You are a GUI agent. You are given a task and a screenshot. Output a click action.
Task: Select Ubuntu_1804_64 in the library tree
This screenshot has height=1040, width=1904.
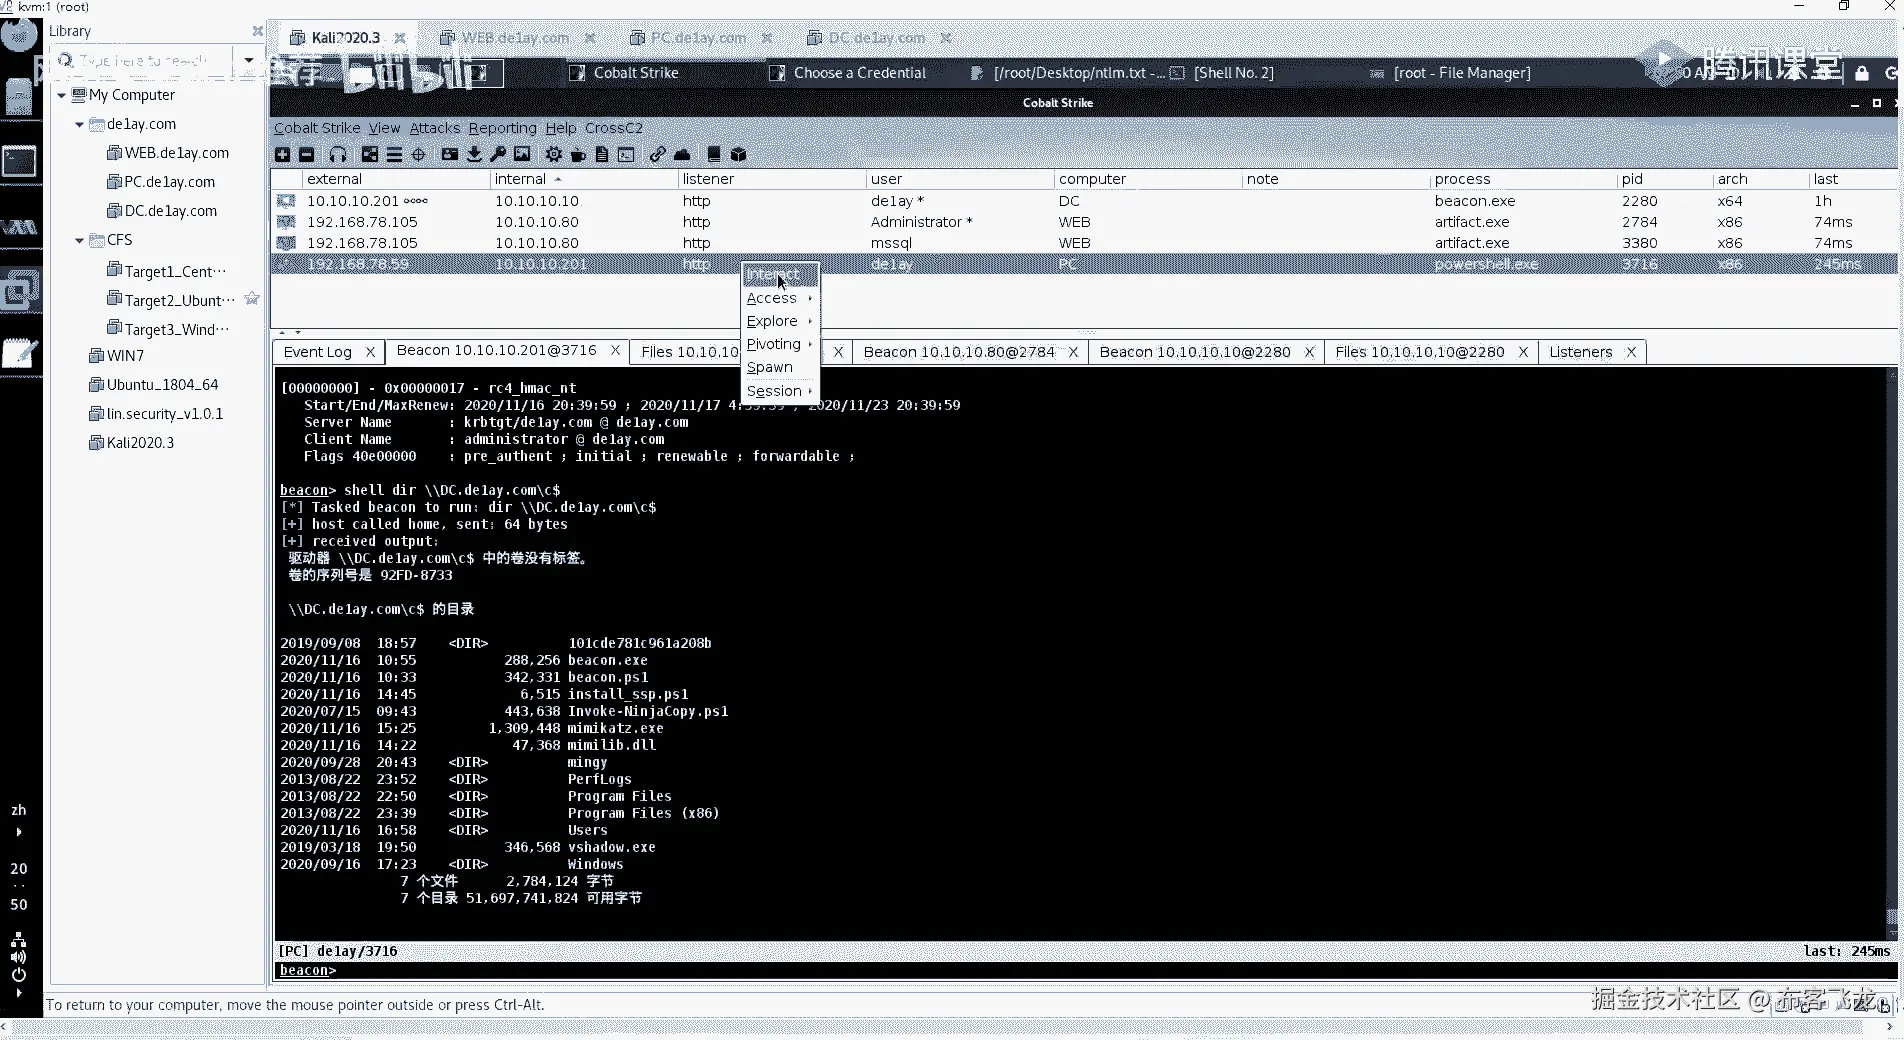[x=154, y=385]
